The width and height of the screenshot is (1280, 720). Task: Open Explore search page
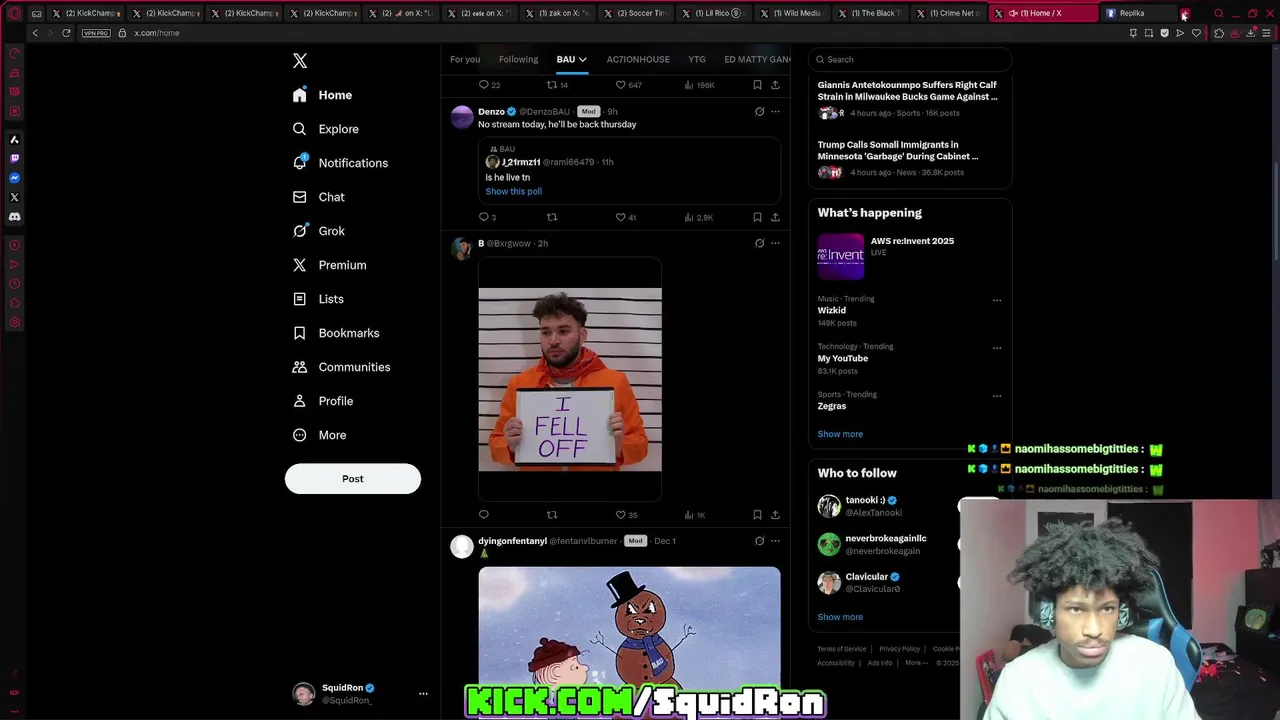[x=325, y=129]
